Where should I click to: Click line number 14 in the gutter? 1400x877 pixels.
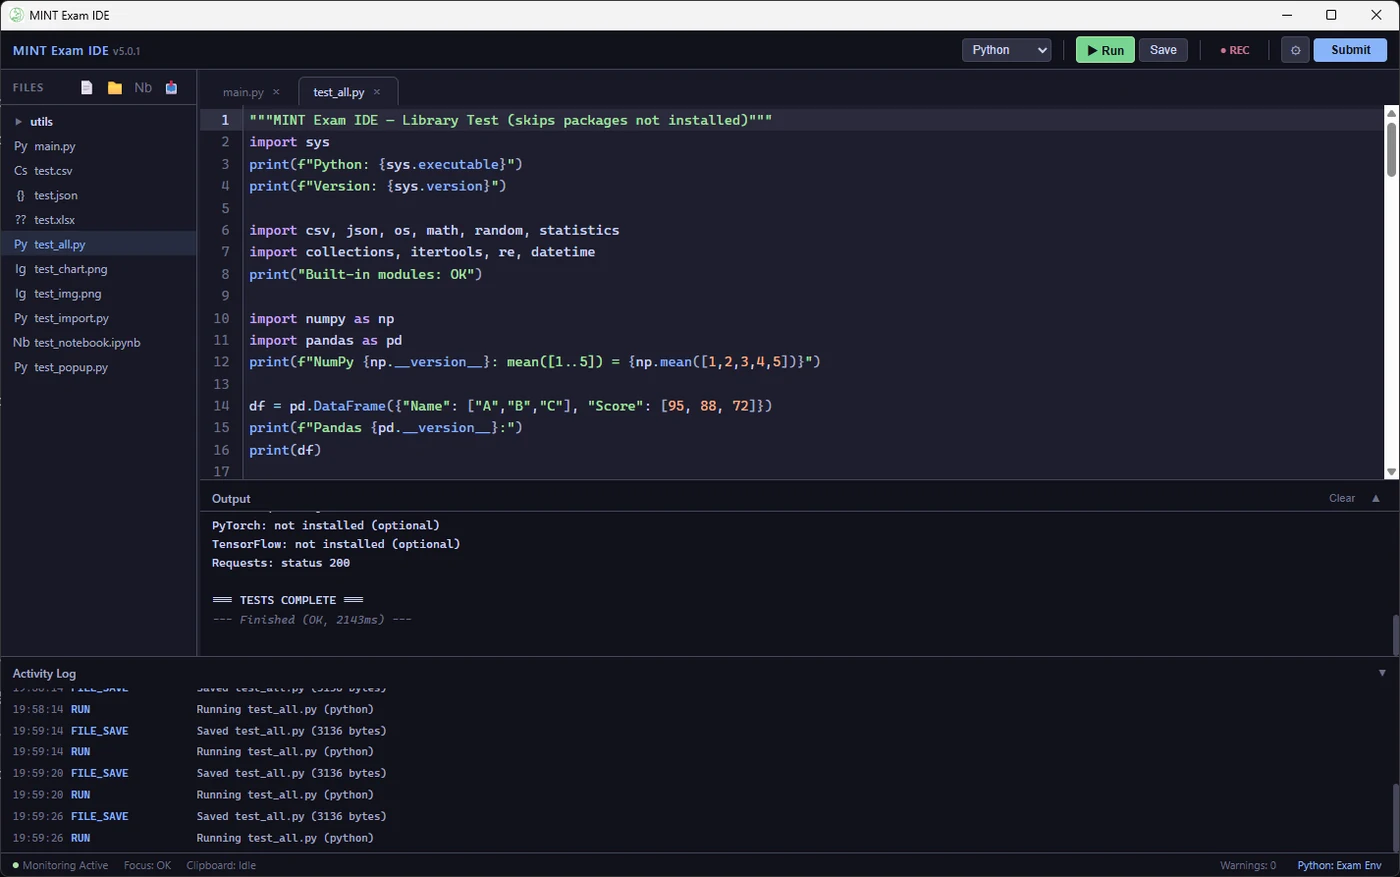pyautogui.click(x=221, y=406)
